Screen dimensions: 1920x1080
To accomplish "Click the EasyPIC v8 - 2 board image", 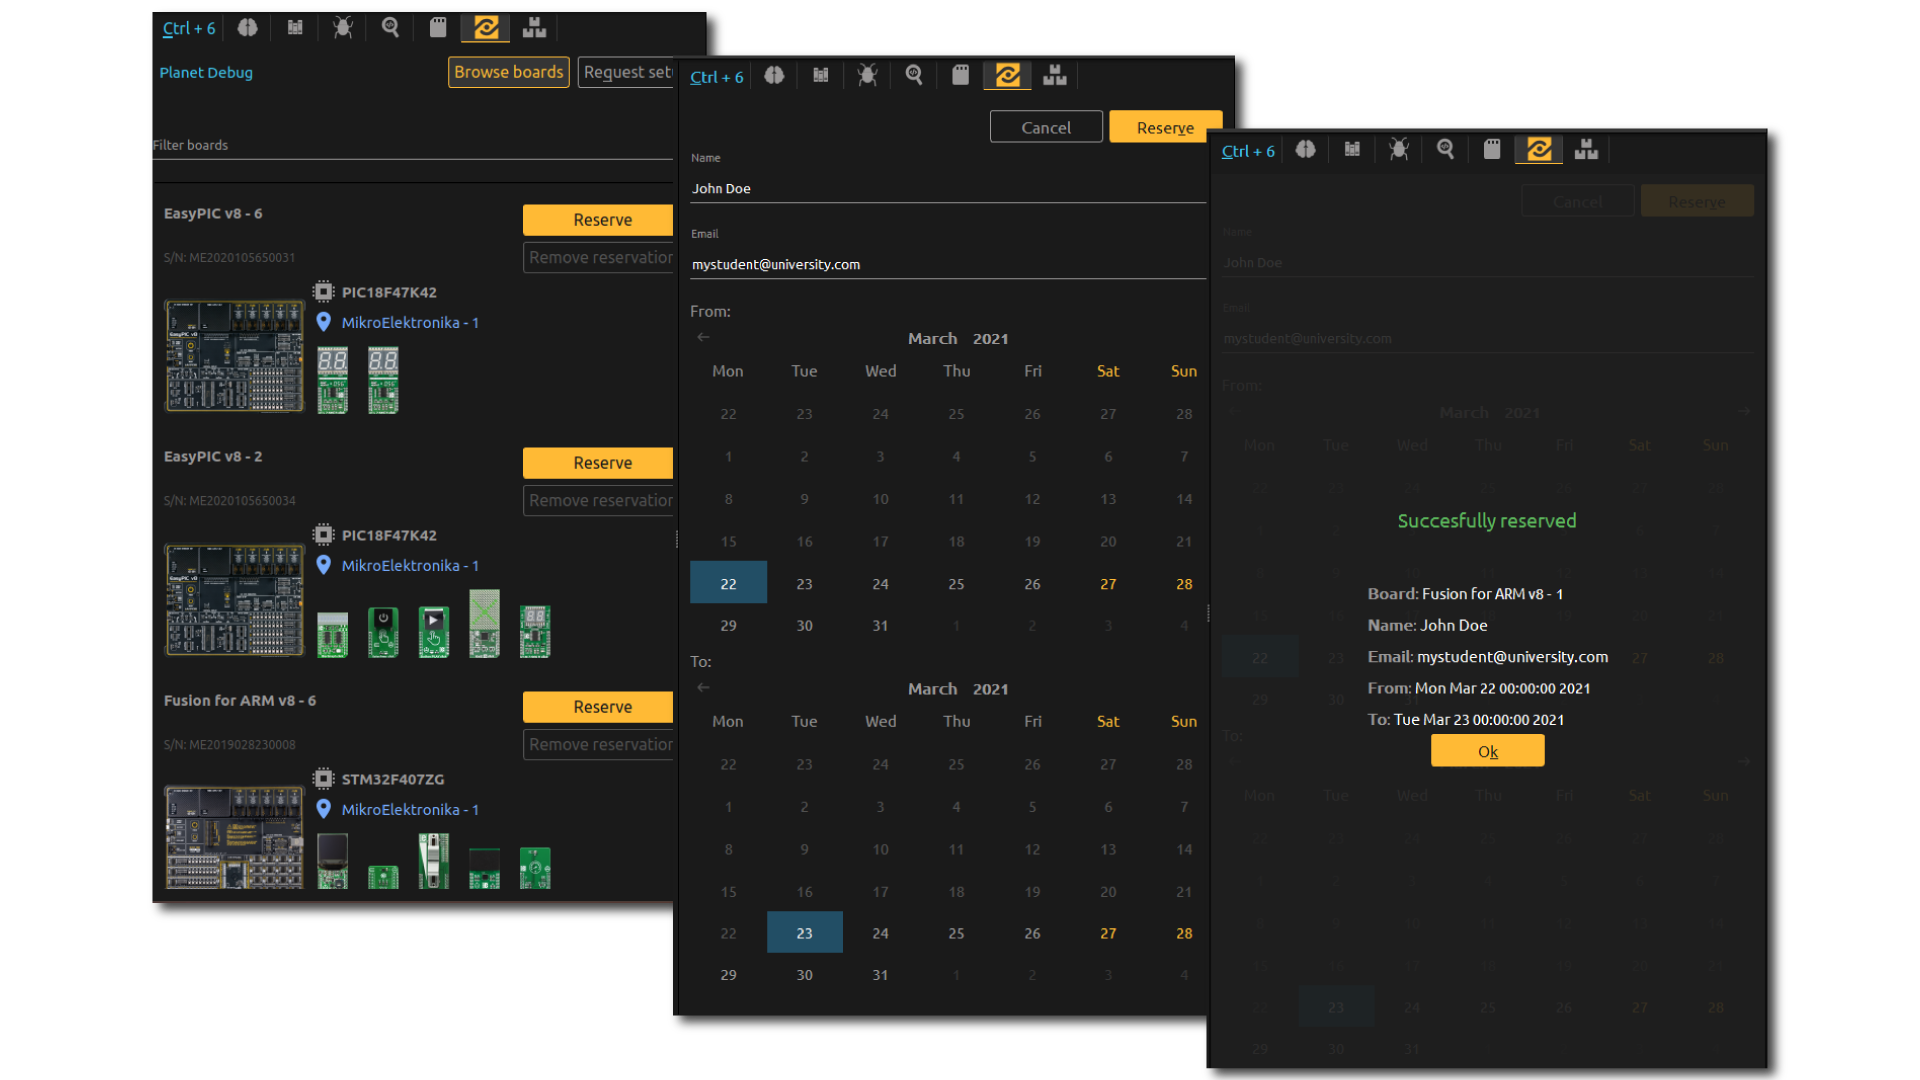I will 234,600.
